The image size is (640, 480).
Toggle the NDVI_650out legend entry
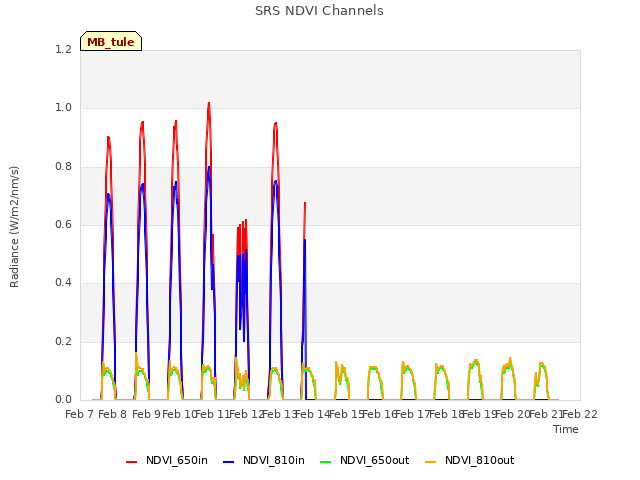click(x=364, y=461)
